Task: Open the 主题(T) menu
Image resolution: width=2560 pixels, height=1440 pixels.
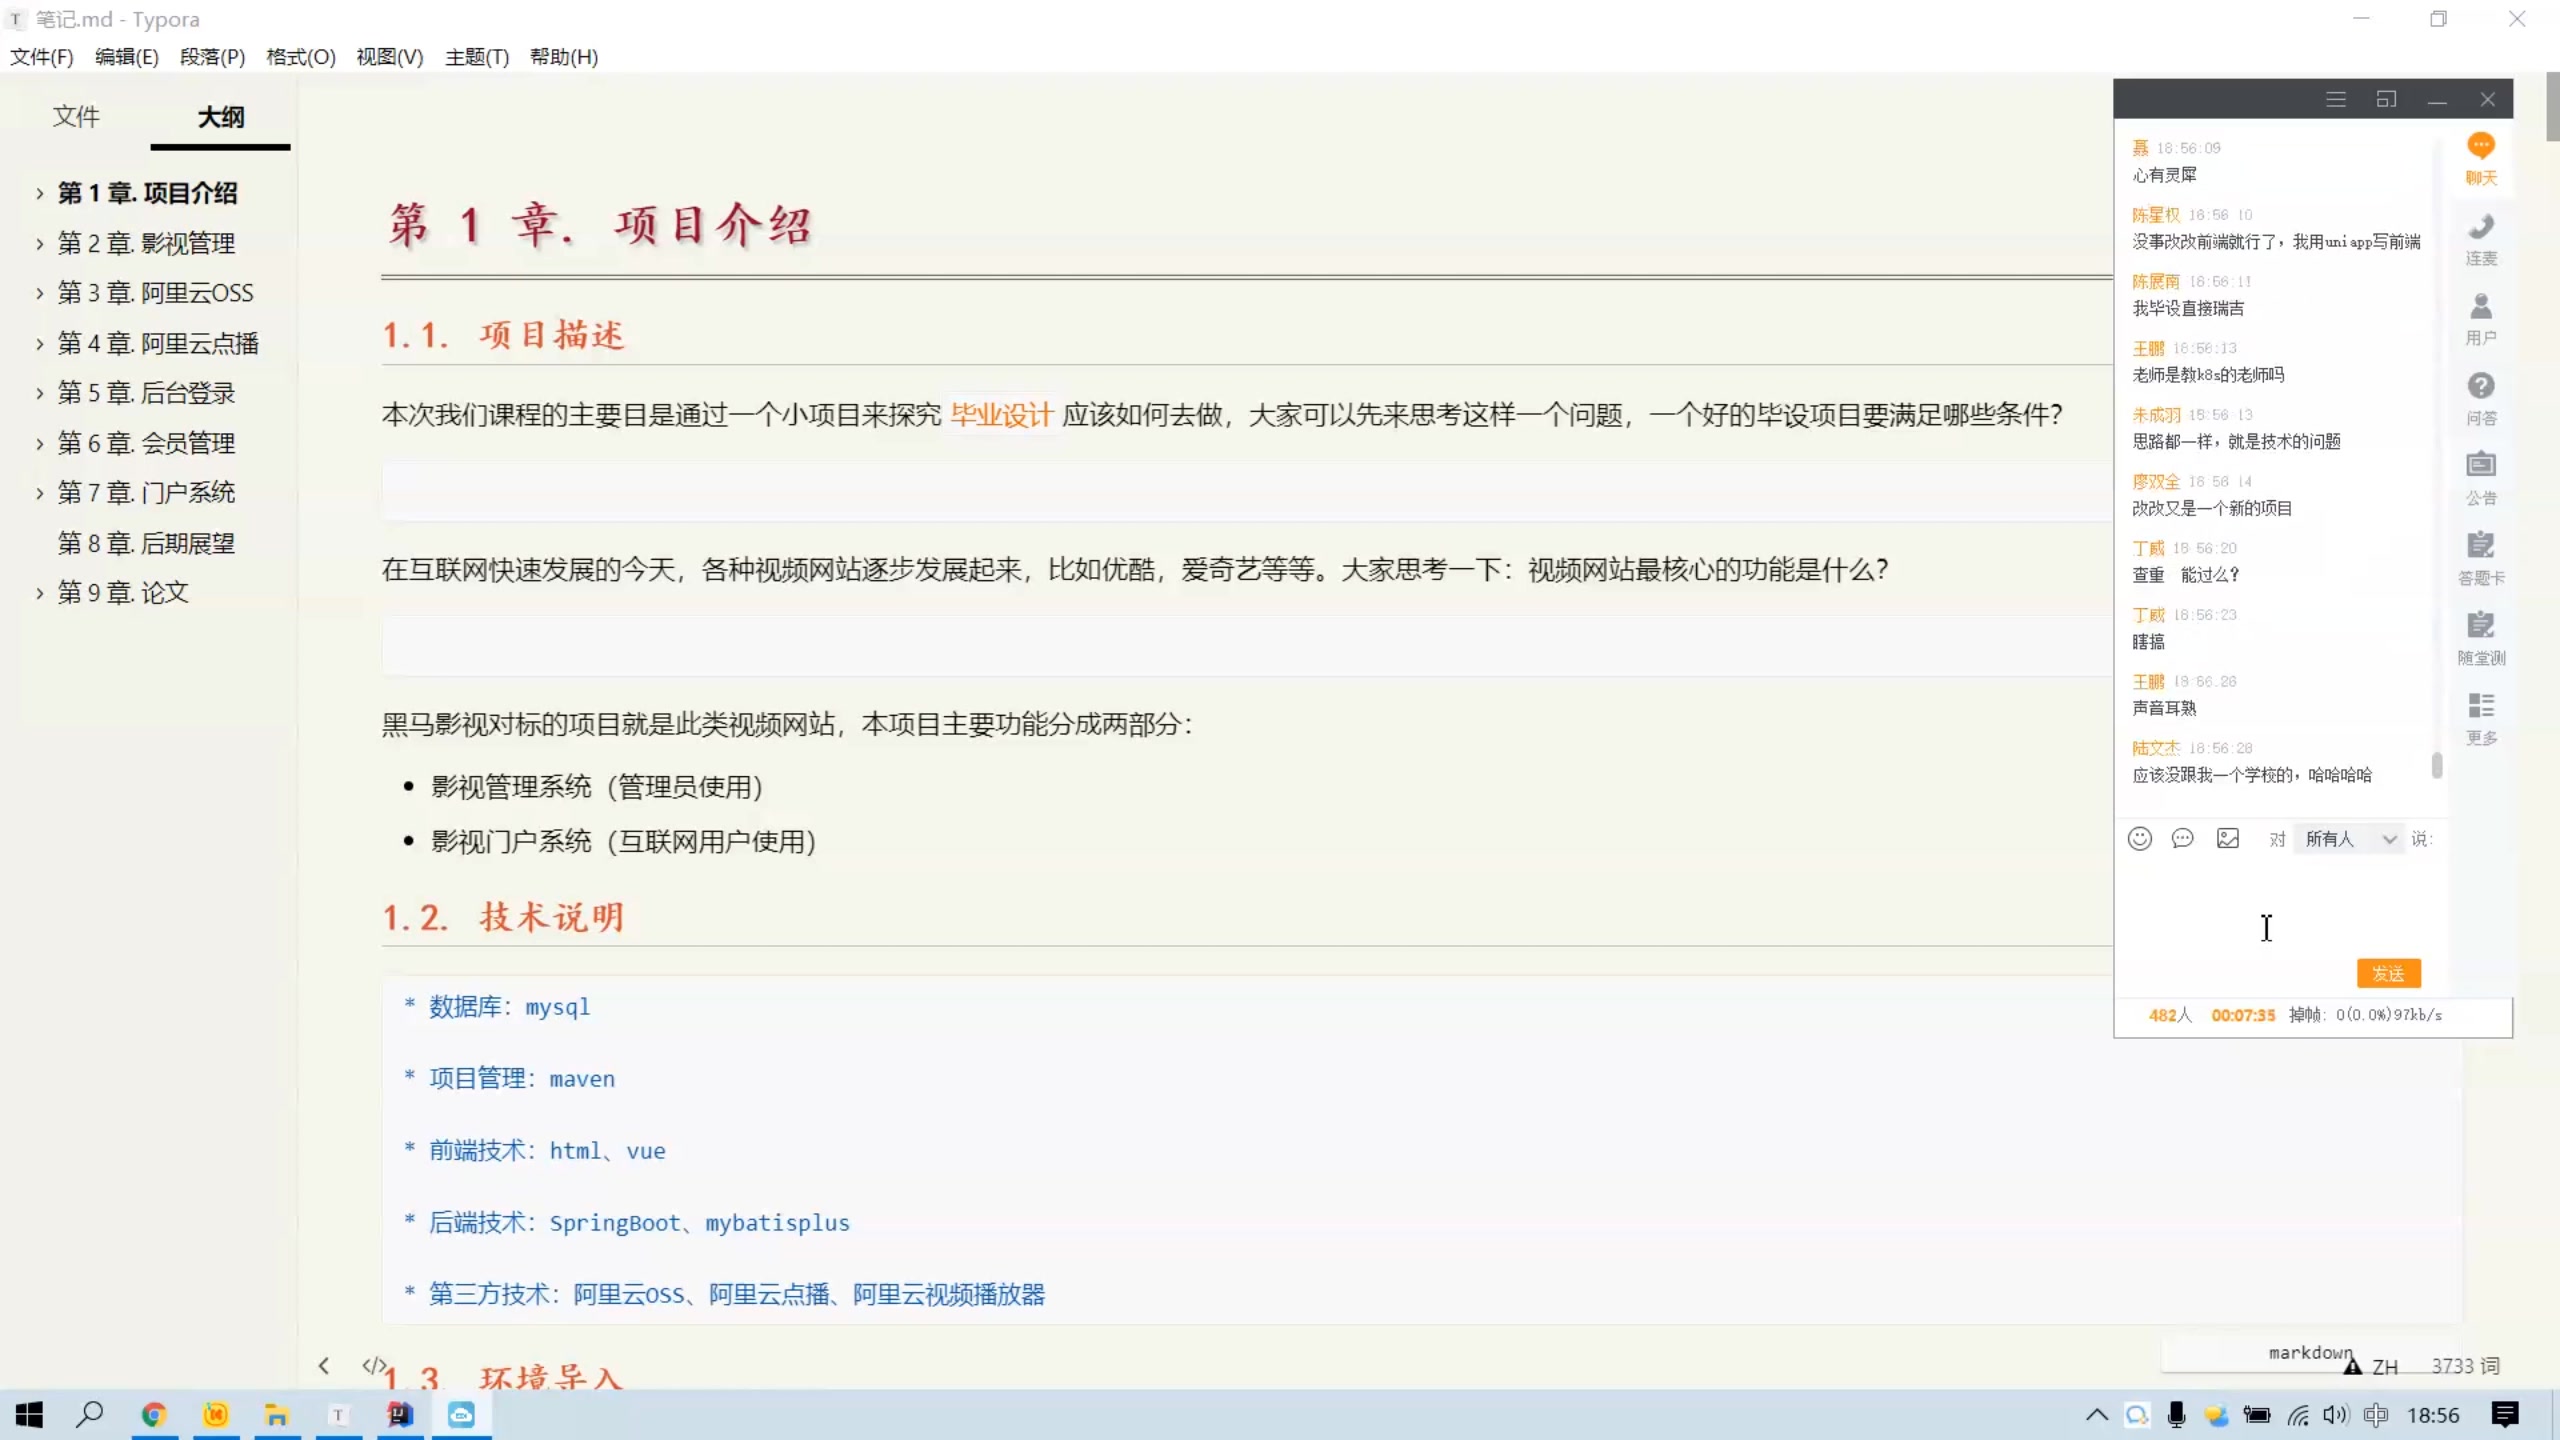Action: (x=477, y=57)
